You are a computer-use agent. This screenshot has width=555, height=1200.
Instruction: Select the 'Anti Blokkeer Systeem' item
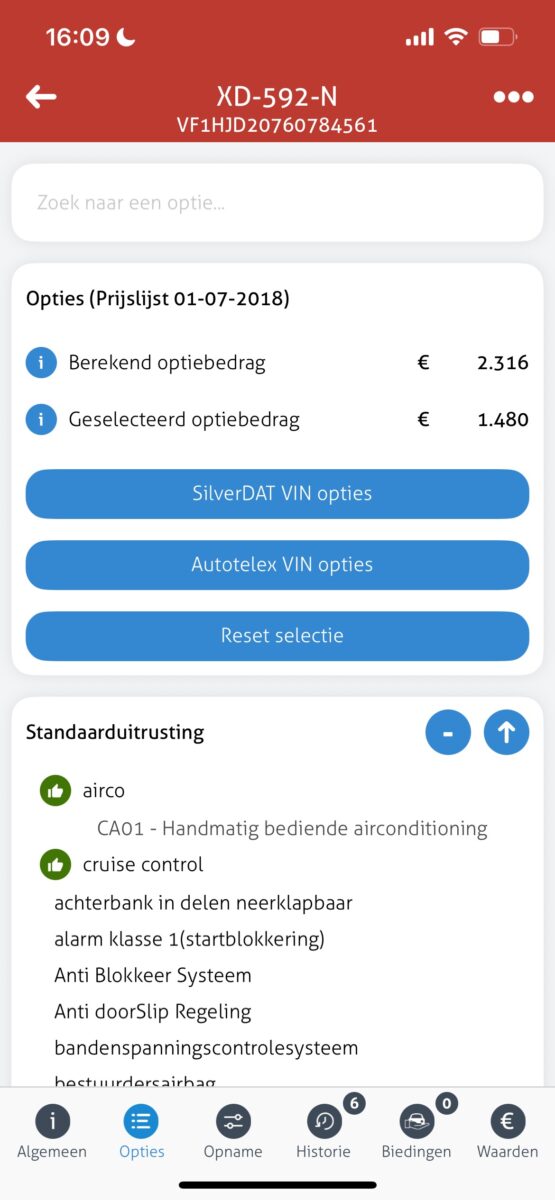pyautogui.click(x=153, y=975)
